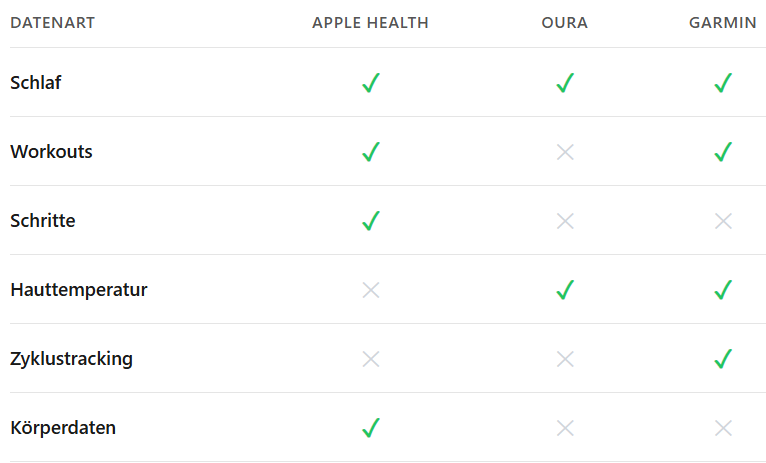Click the Hauttemperatur checkmark under Oura
This screenshot has height=463, width=766.
click(x=565, y=290)
